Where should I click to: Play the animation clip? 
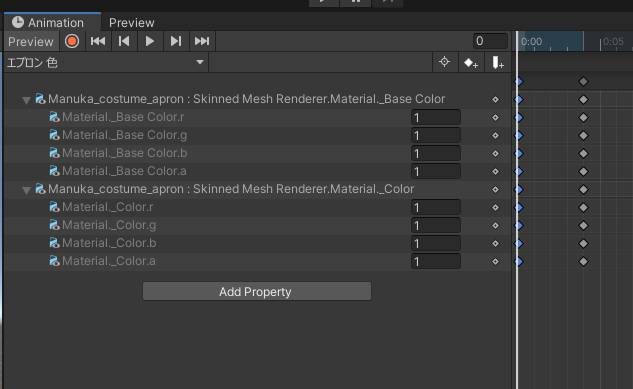pyautogui.click(x=150, y=41)
